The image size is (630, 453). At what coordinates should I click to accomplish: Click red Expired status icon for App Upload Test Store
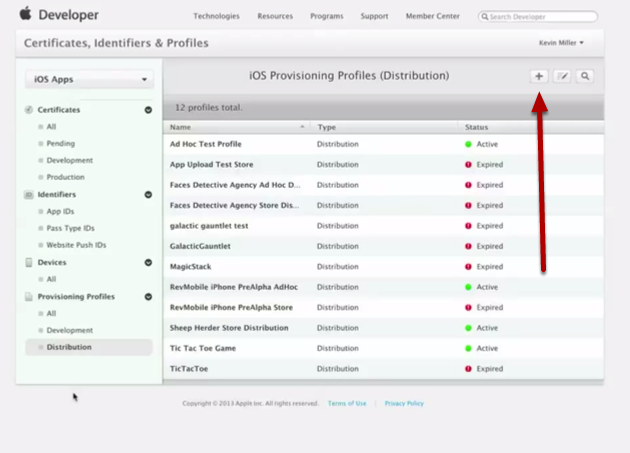click(x=468, y=164)
